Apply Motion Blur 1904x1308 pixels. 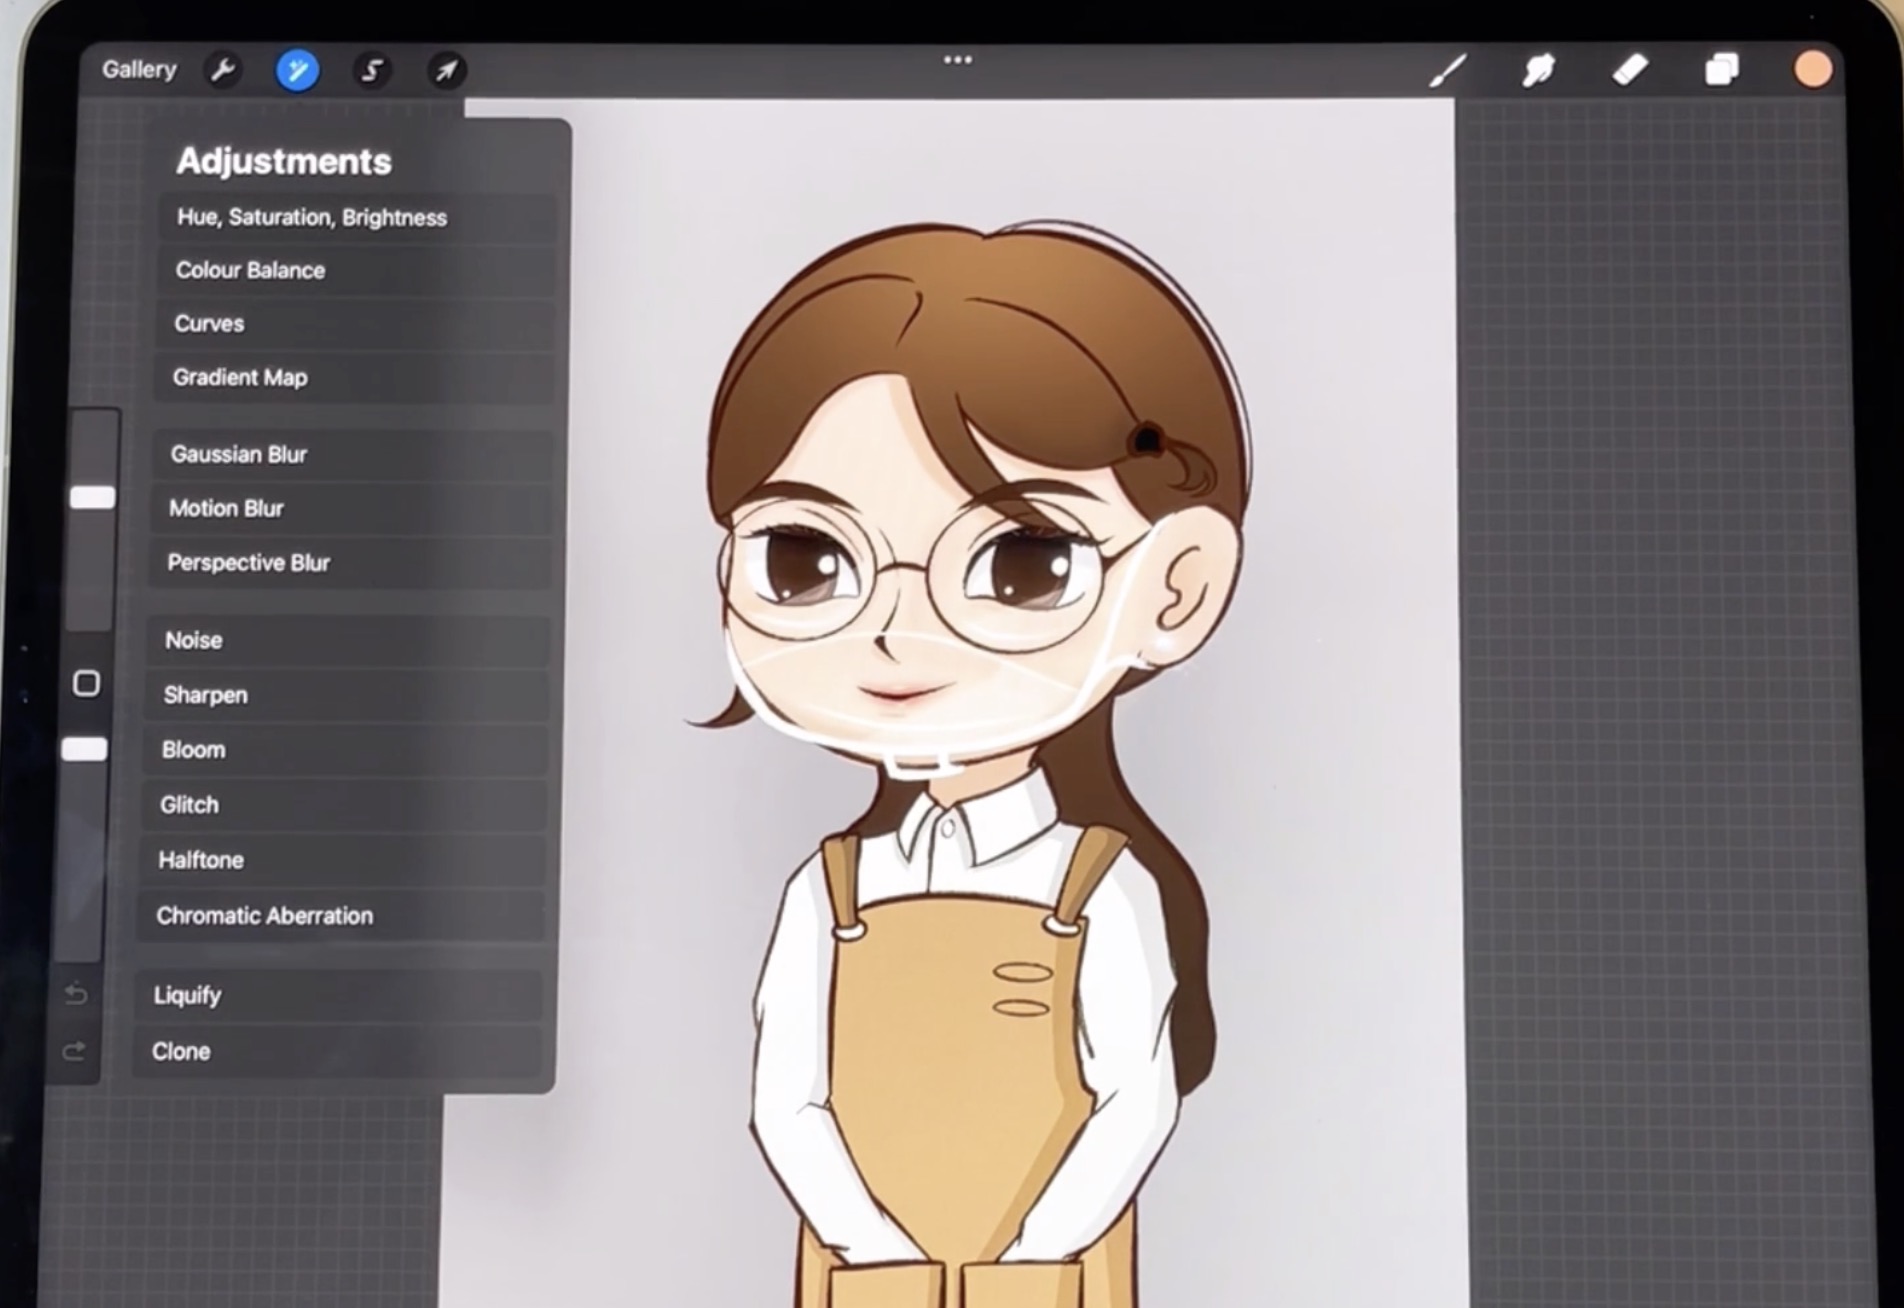(x=350, y=508)
